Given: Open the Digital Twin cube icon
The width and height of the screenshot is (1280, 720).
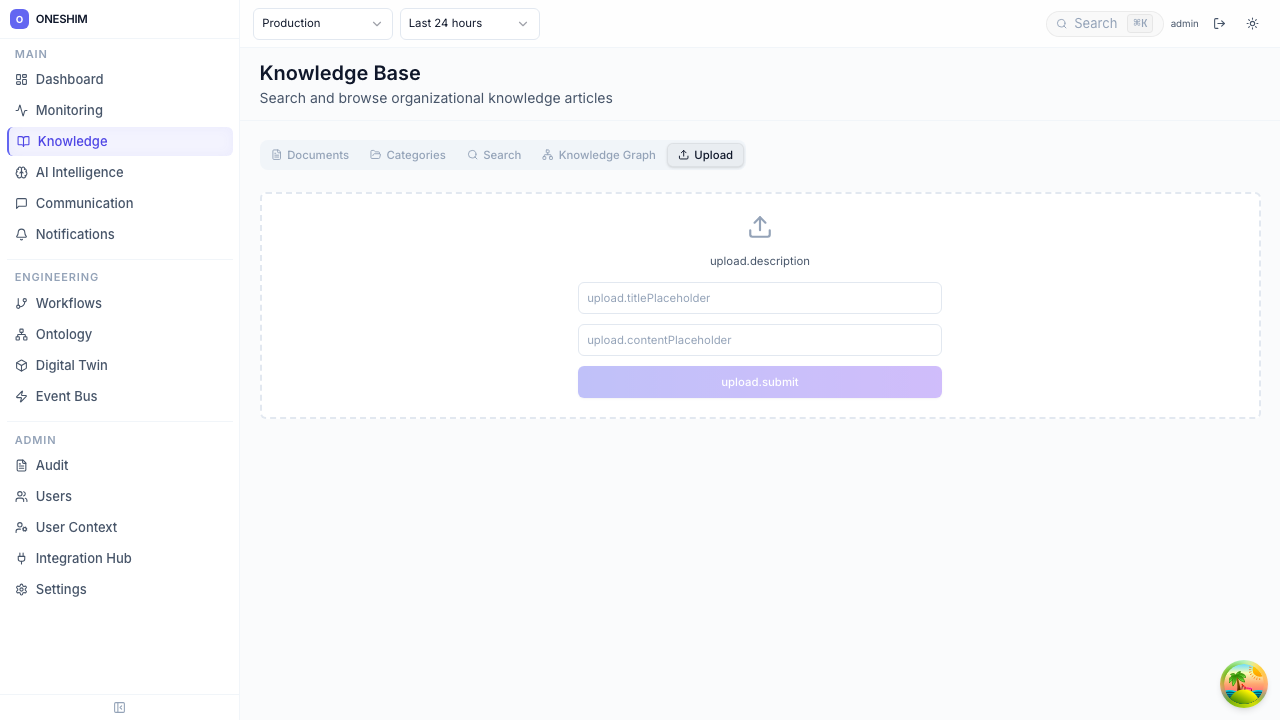Looking at the screenshot, I should pyautogui.click(x=21, y=366).
